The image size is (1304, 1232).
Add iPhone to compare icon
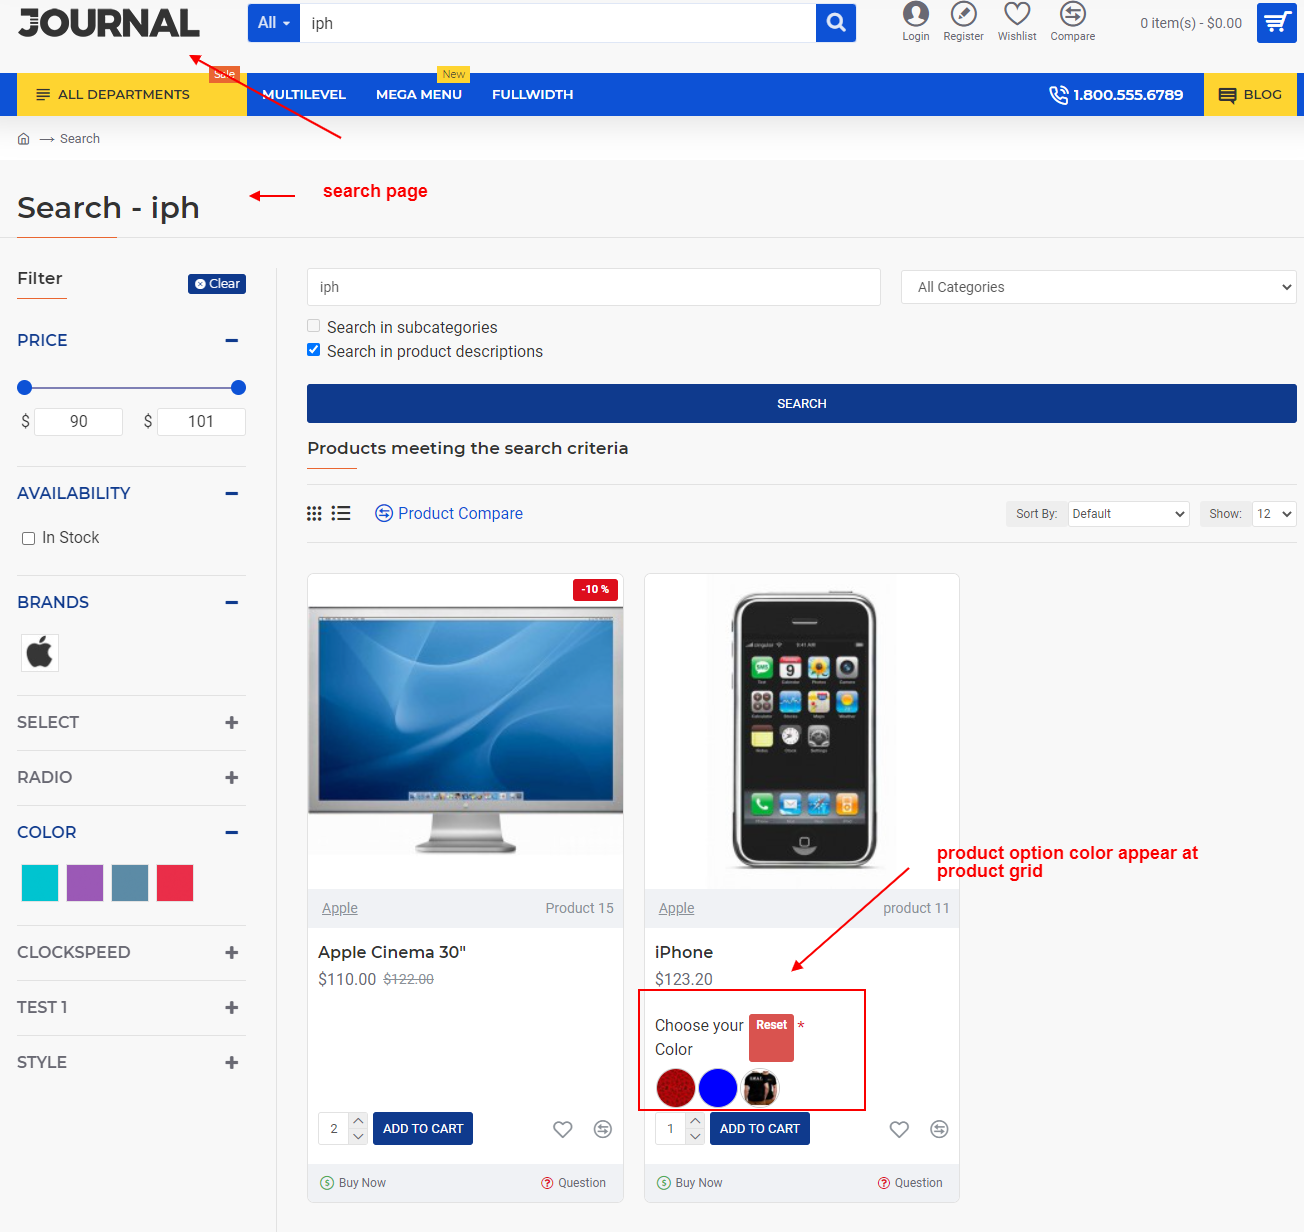click(x=939, y=1129)
